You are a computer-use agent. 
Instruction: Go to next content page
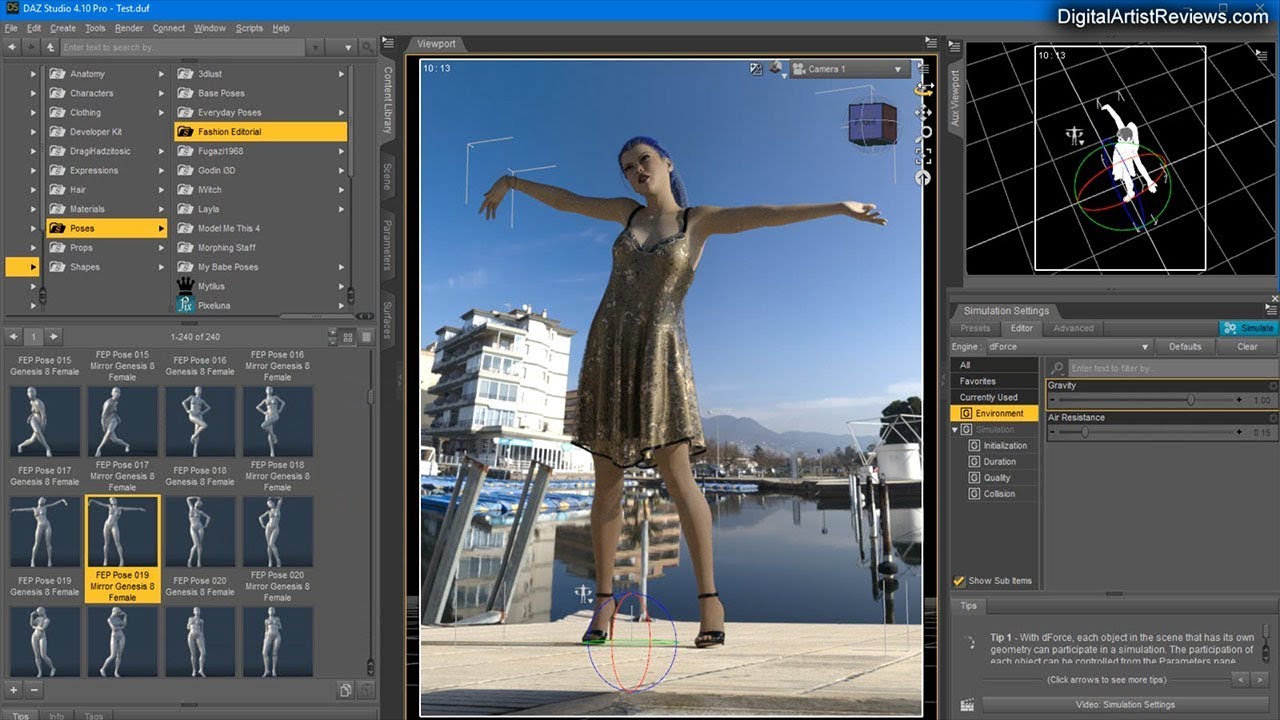54,337
